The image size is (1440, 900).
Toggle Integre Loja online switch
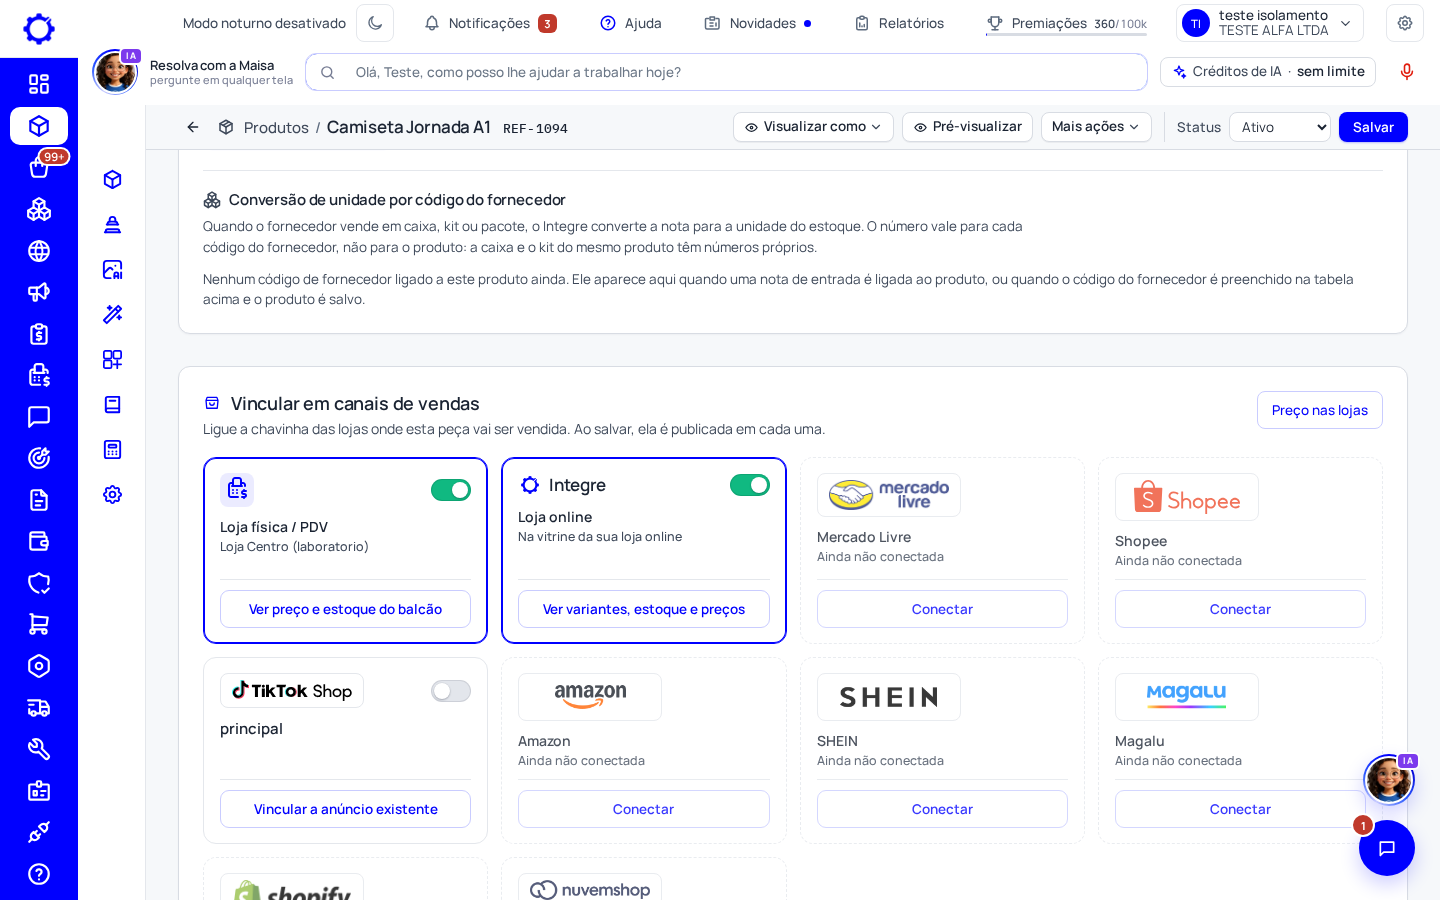pyautogui.click(x=750, y=485)
